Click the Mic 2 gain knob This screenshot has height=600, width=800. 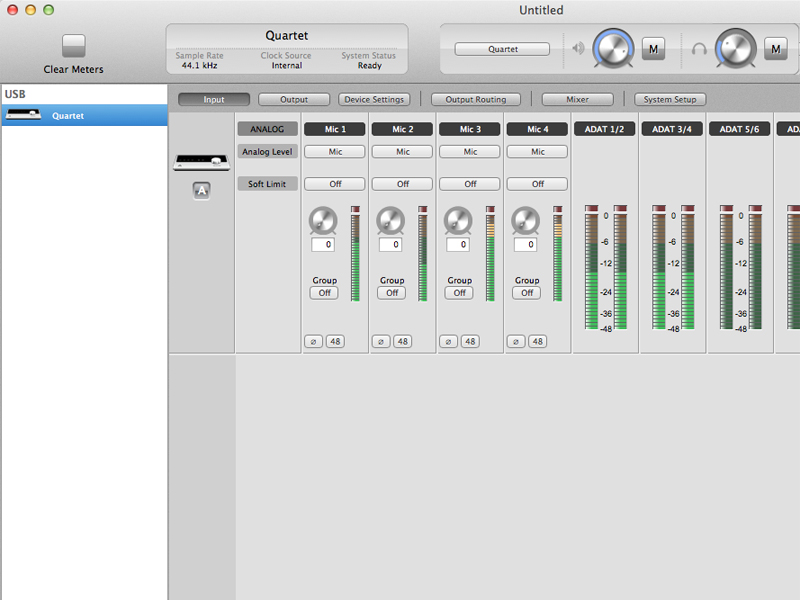coord(390,221)
